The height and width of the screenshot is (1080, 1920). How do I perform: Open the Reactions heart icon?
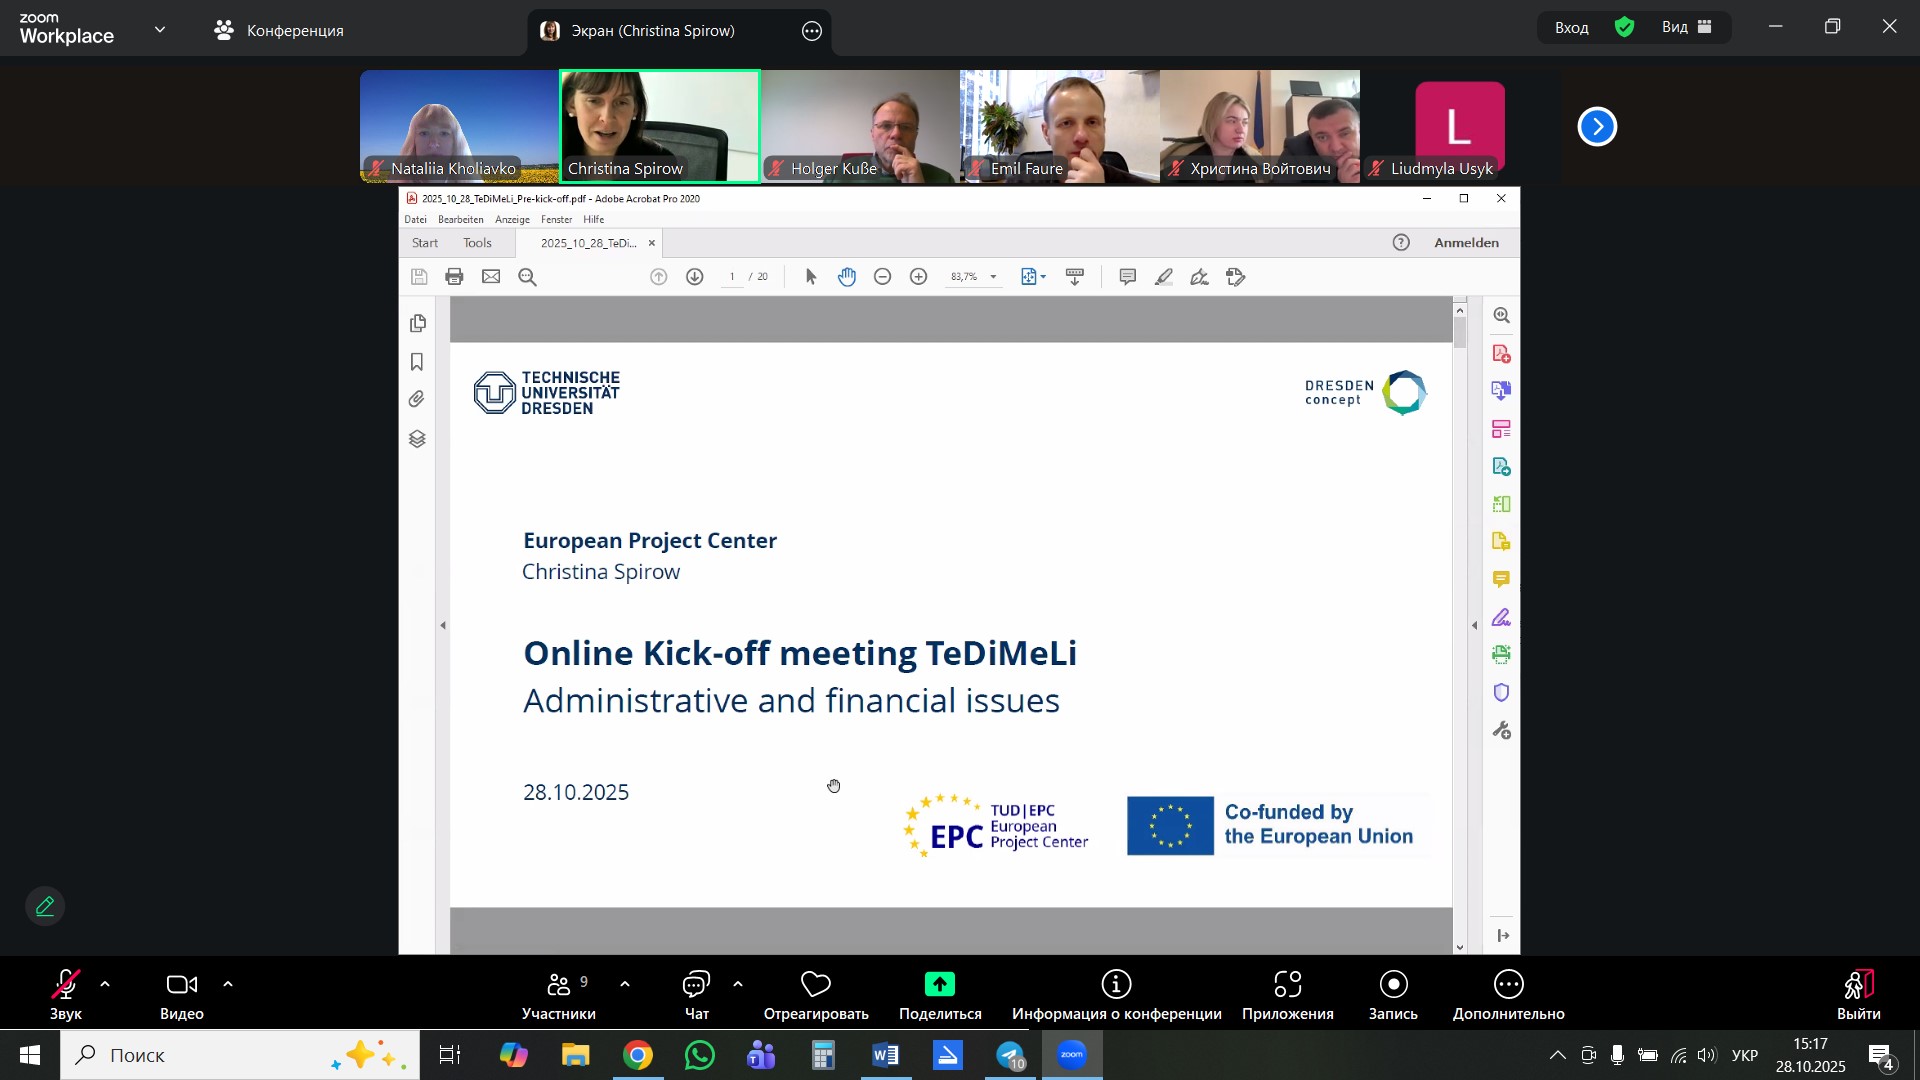tap(815, 986)
